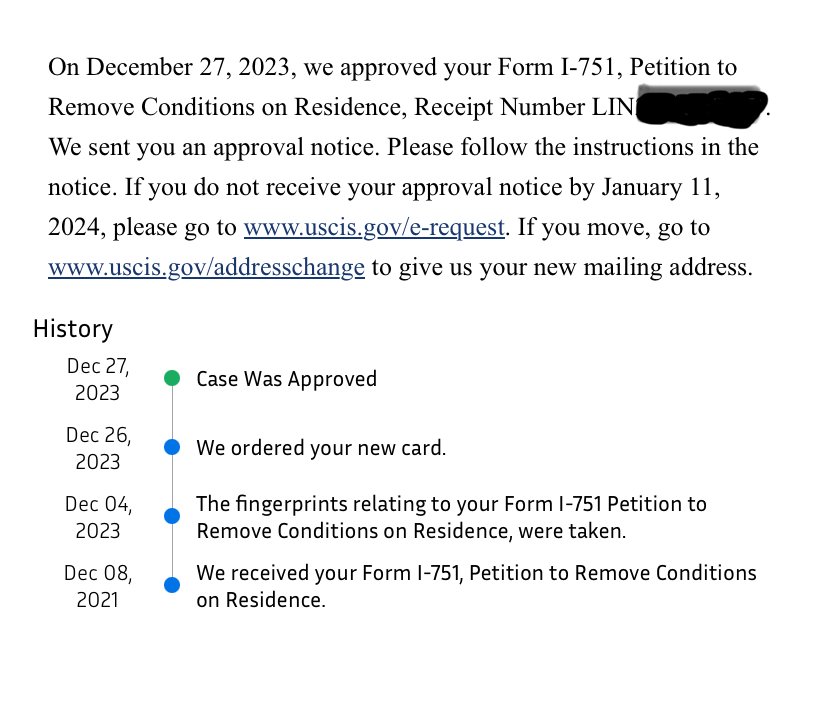Click the blue dot beside fingerprints entry
Screen dimensions: 827x724
pyautogui.click(x=172, y=516)
